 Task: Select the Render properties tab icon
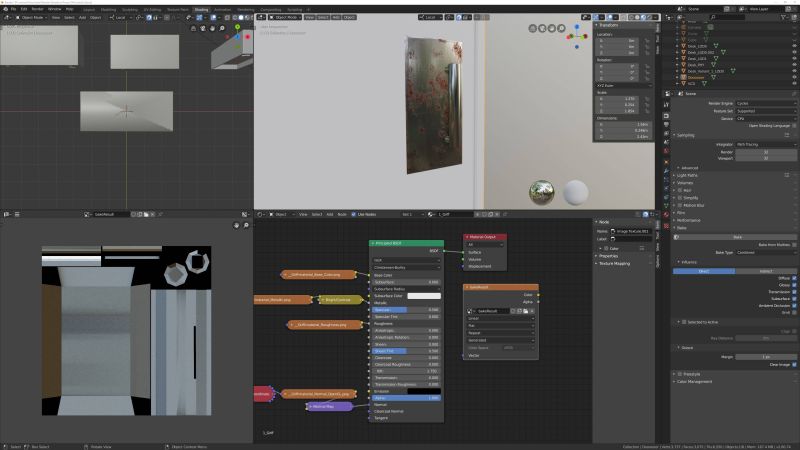[x=666, y=116]
